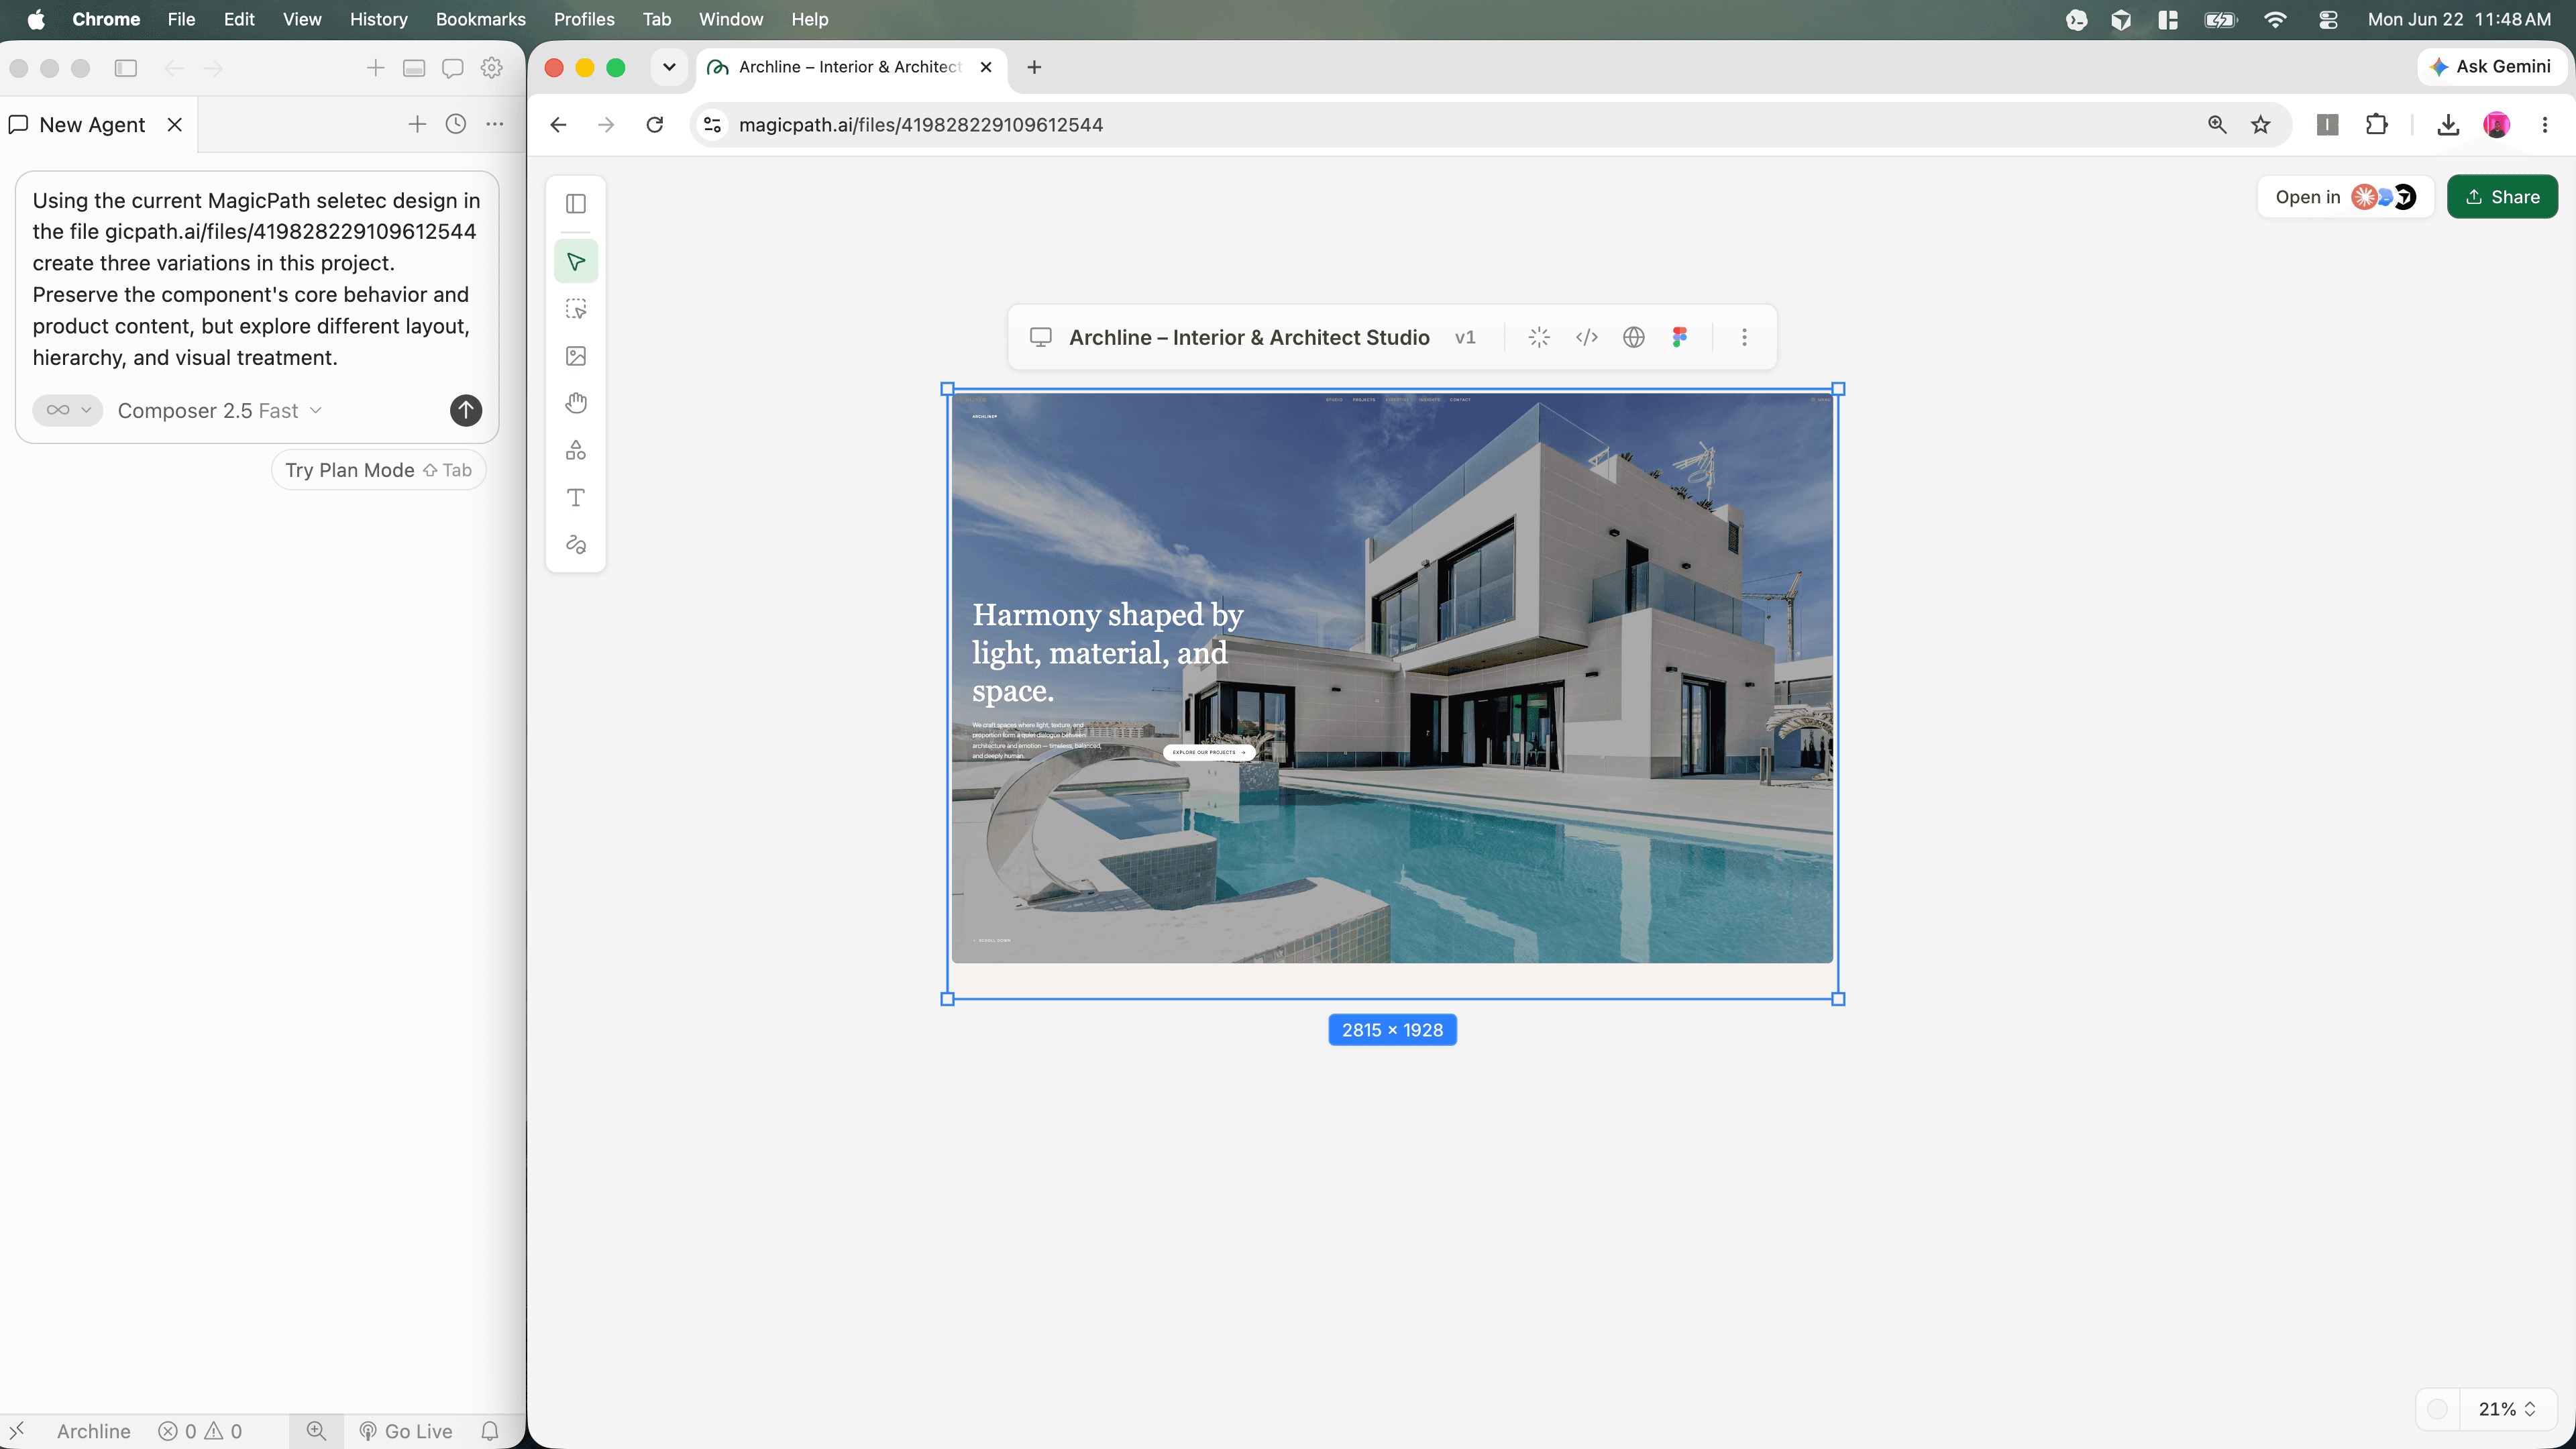Expand Chrome tab search chevron
This screenshot has height=1449, width=2576.
669,67
